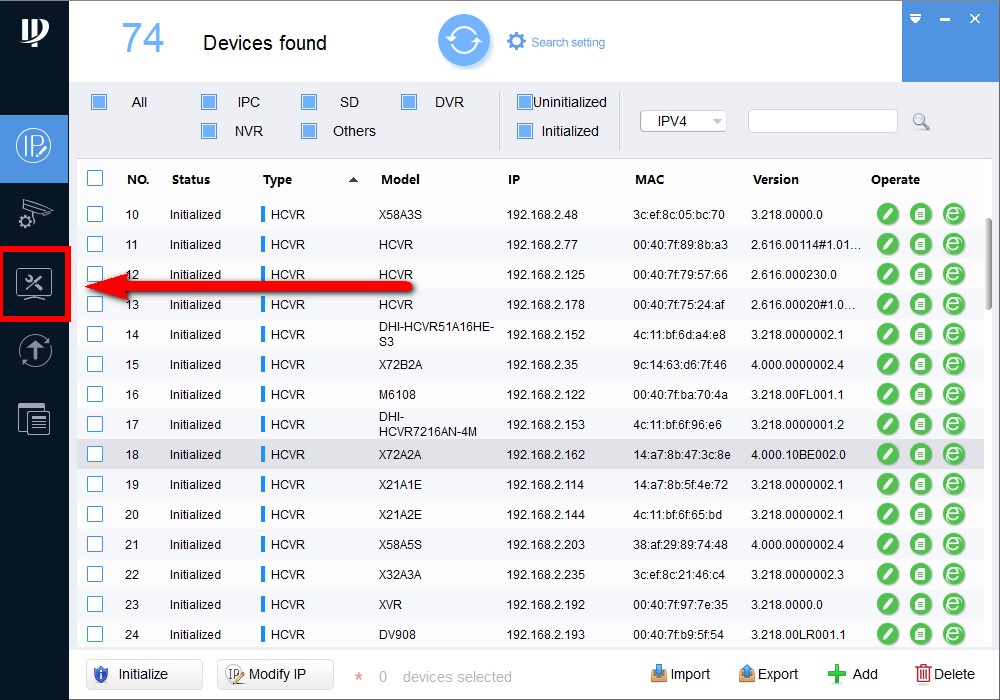Click the device search input field

click(x=822, y=121)
